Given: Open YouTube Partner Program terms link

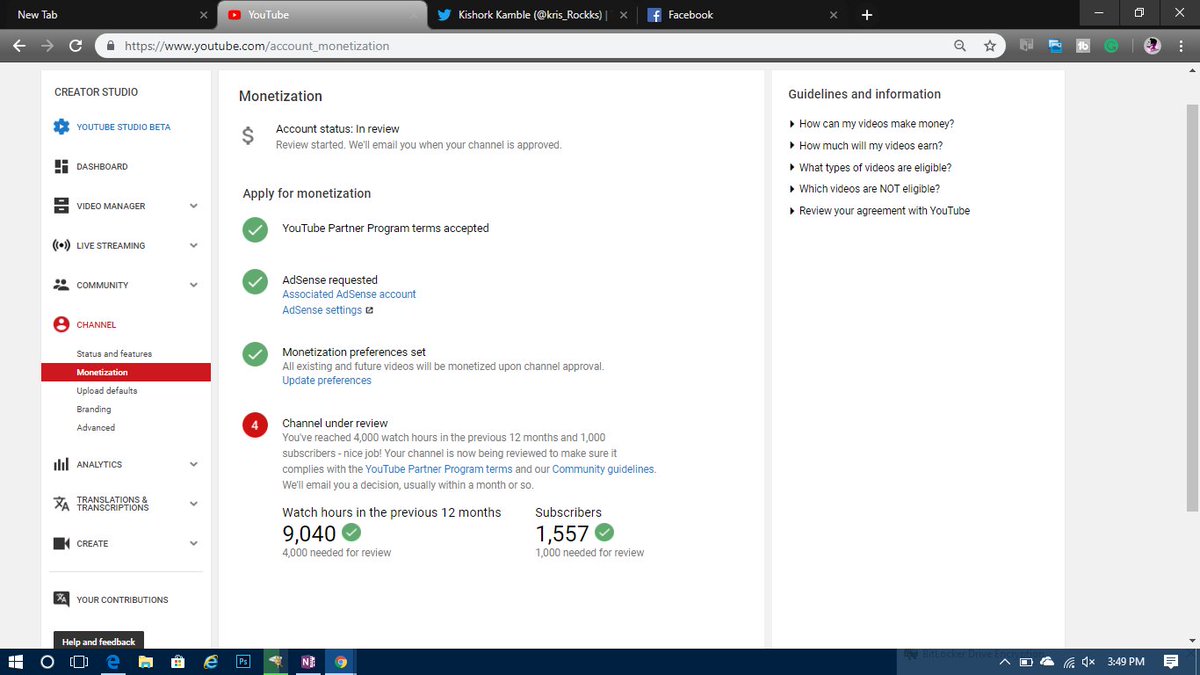Looking at the screenshot, I should click(x=439, y=469).
